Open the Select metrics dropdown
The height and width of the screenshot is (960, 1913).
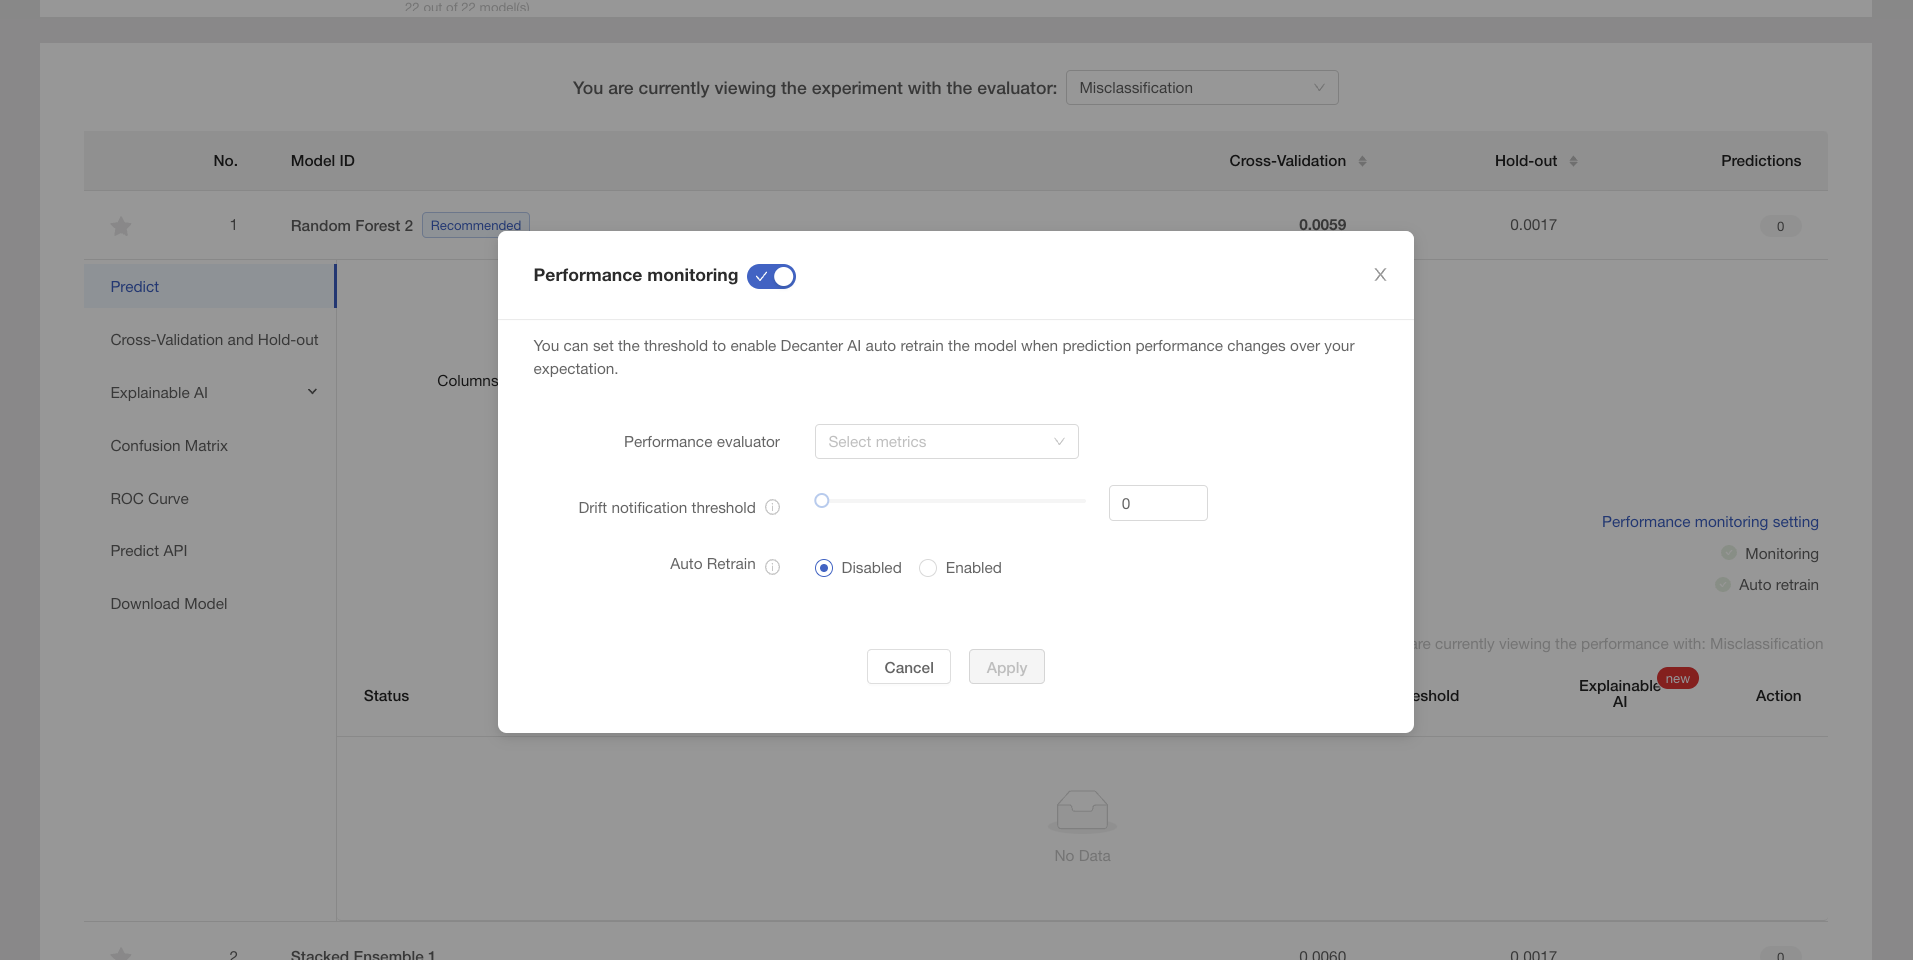coord(946,442)
